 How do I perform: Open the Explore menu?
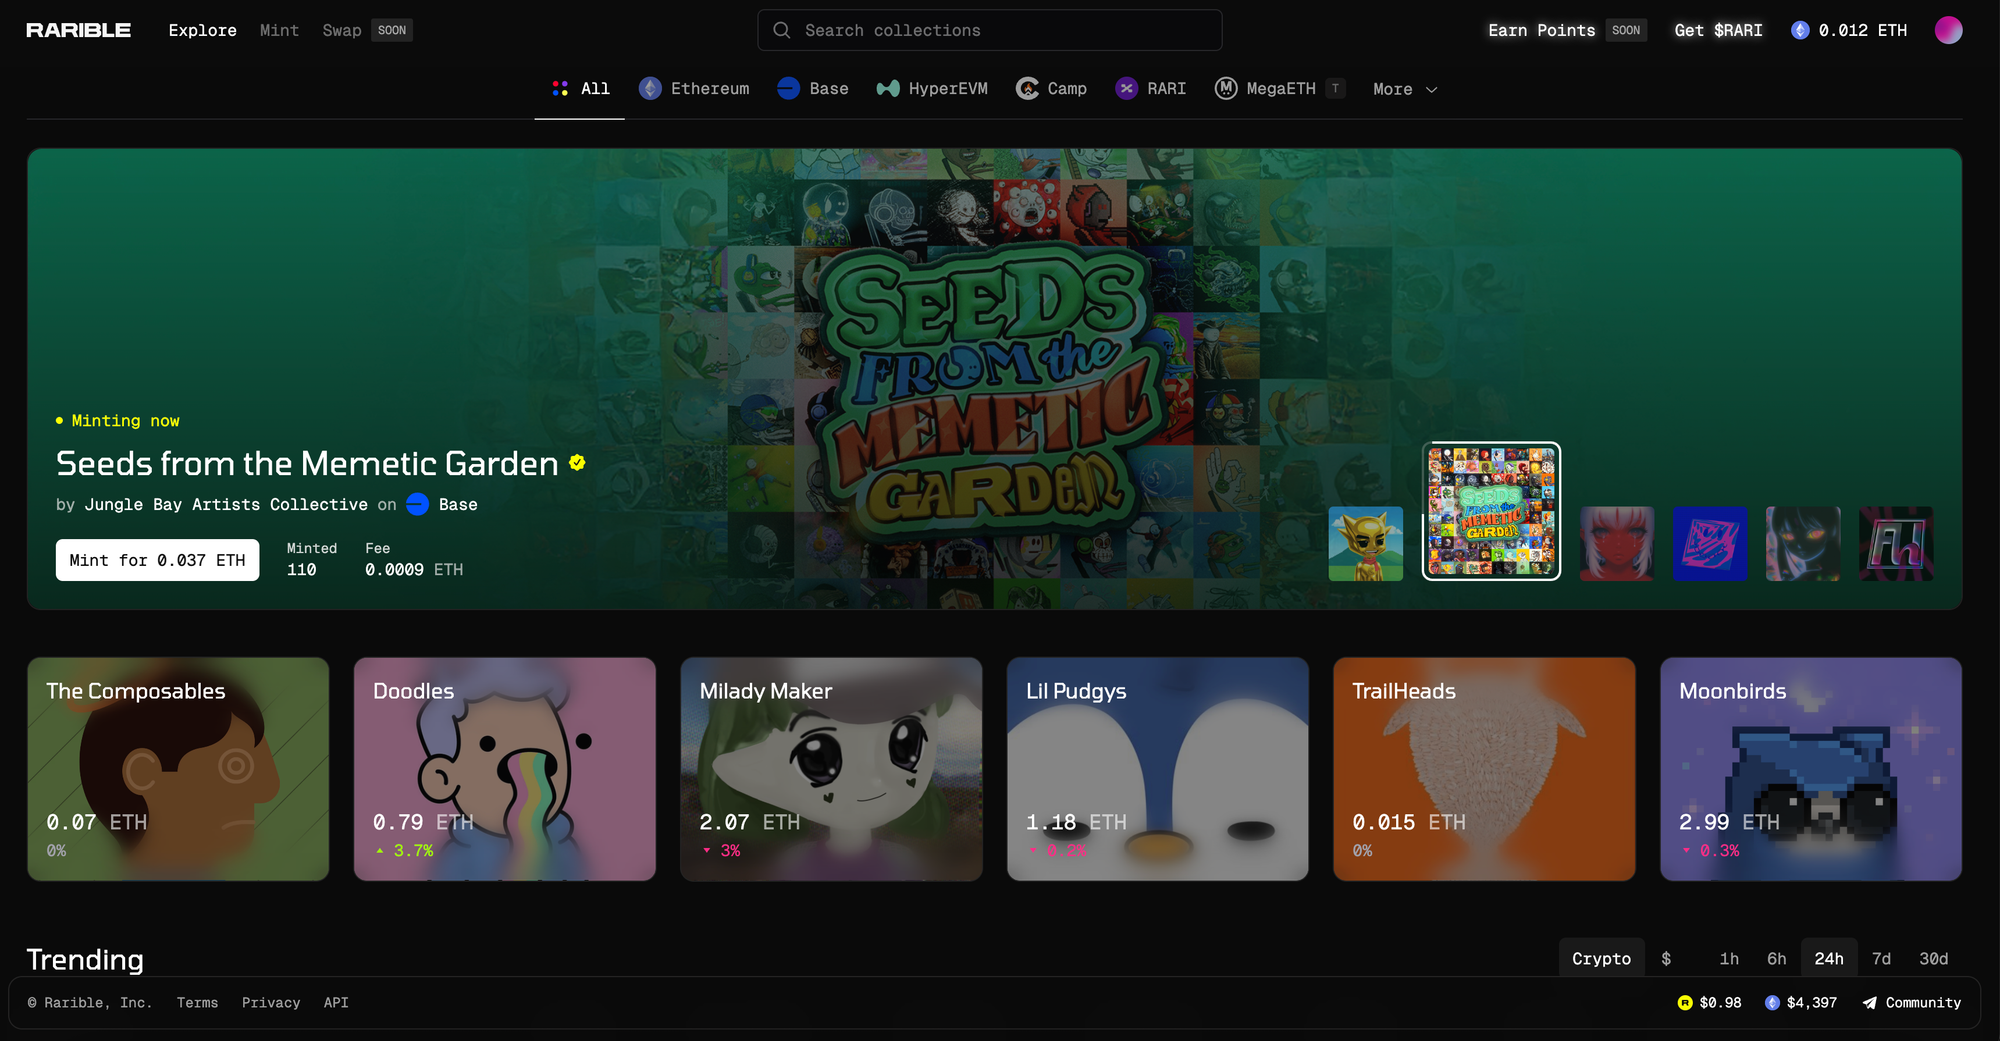coord(202,30)
